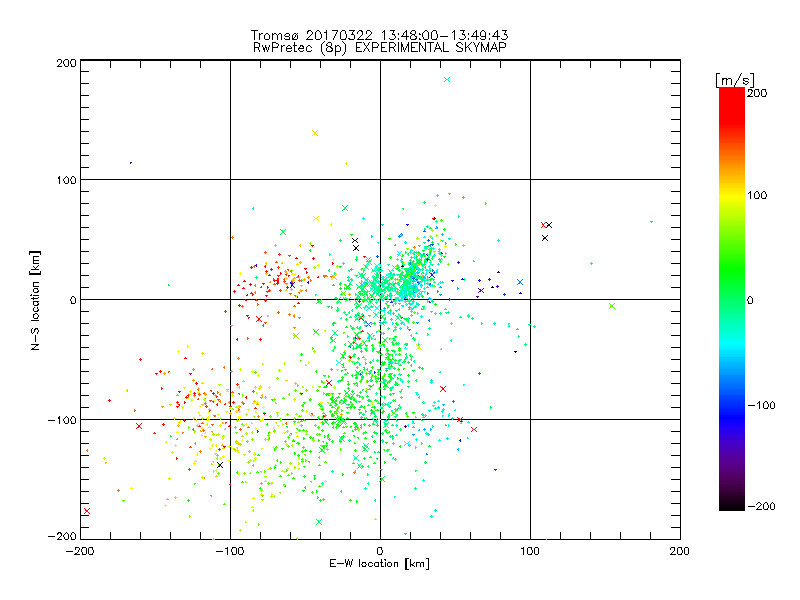
Task: Click the '200' tick label on the N-S axis
Action: pyautogui.click(x=66, y=63)
